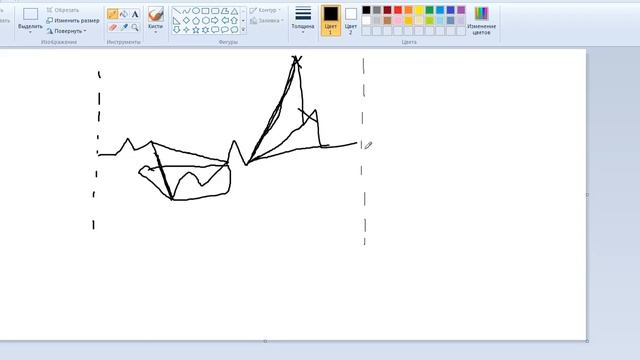This screenshot has width=640, height=360.
Task: Select the Rounded rectangular callout shape
Action: coord(215,30)
